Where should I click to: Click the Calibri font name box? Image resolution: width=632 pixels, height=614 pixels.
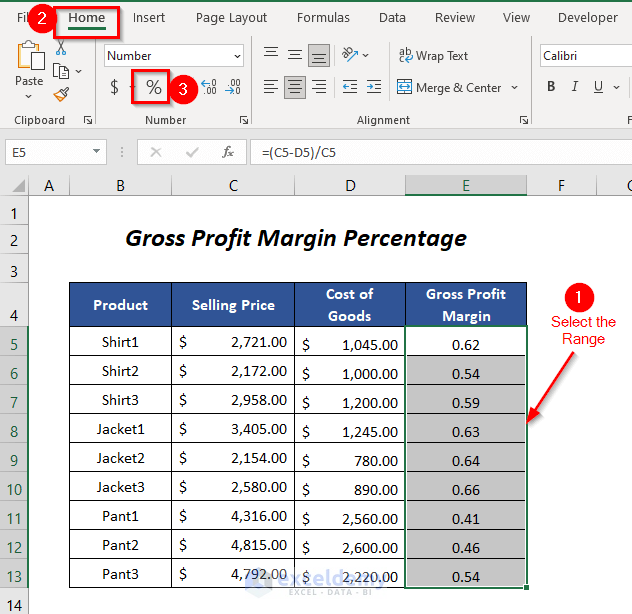tap(586, 56)
